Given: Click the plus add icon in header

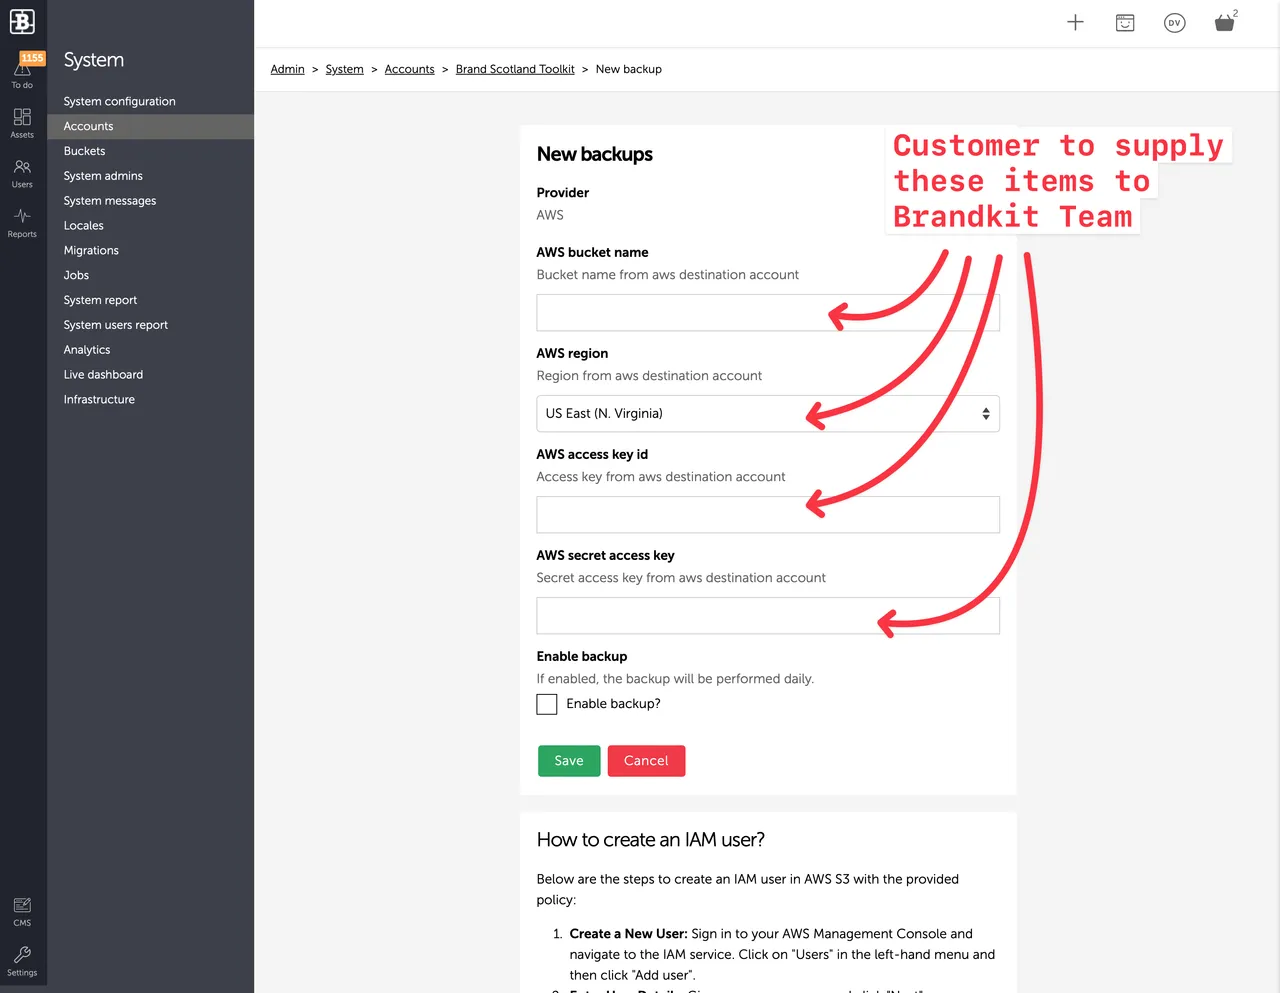Looking at the screenshot, I should point(1075,23).
